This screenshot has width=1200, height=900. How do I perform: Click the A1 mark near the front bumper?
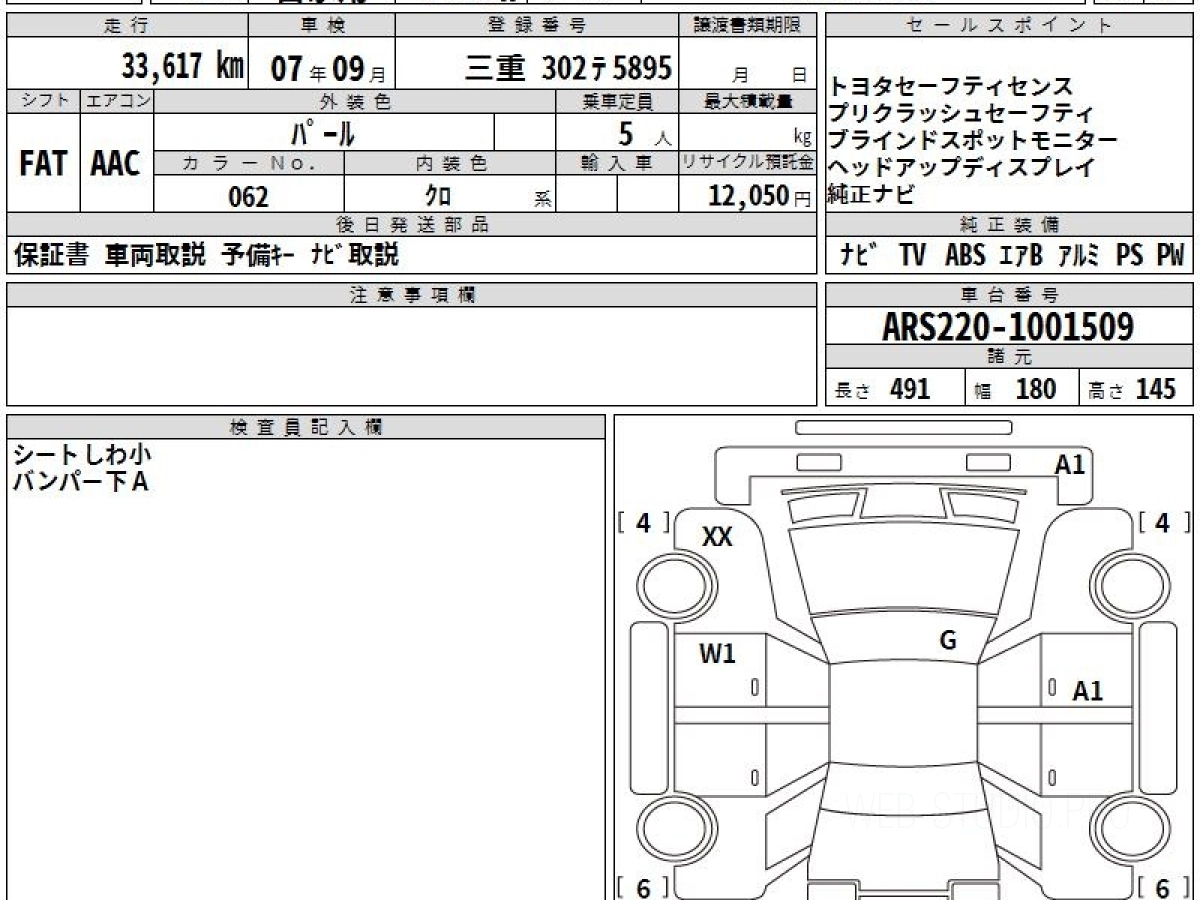(x=1070, y=464)
